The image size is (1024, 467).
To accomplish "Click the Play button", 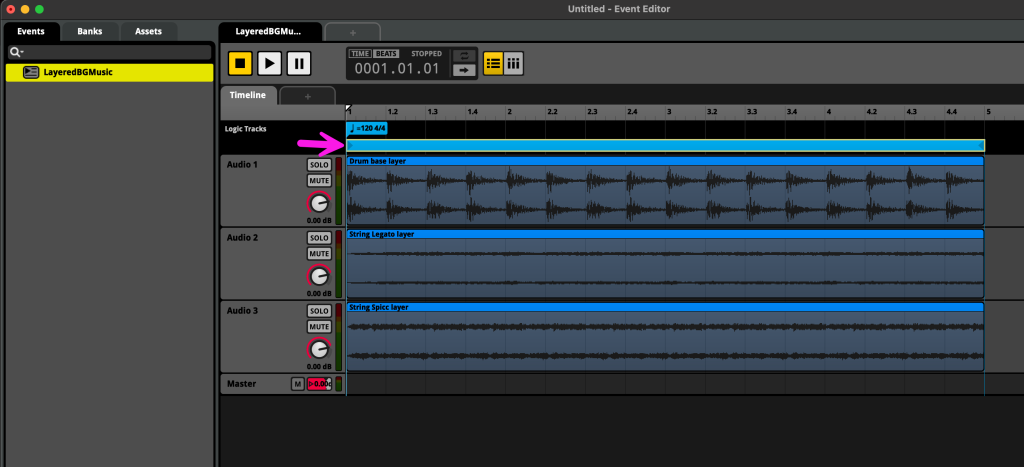I will 269,64.
